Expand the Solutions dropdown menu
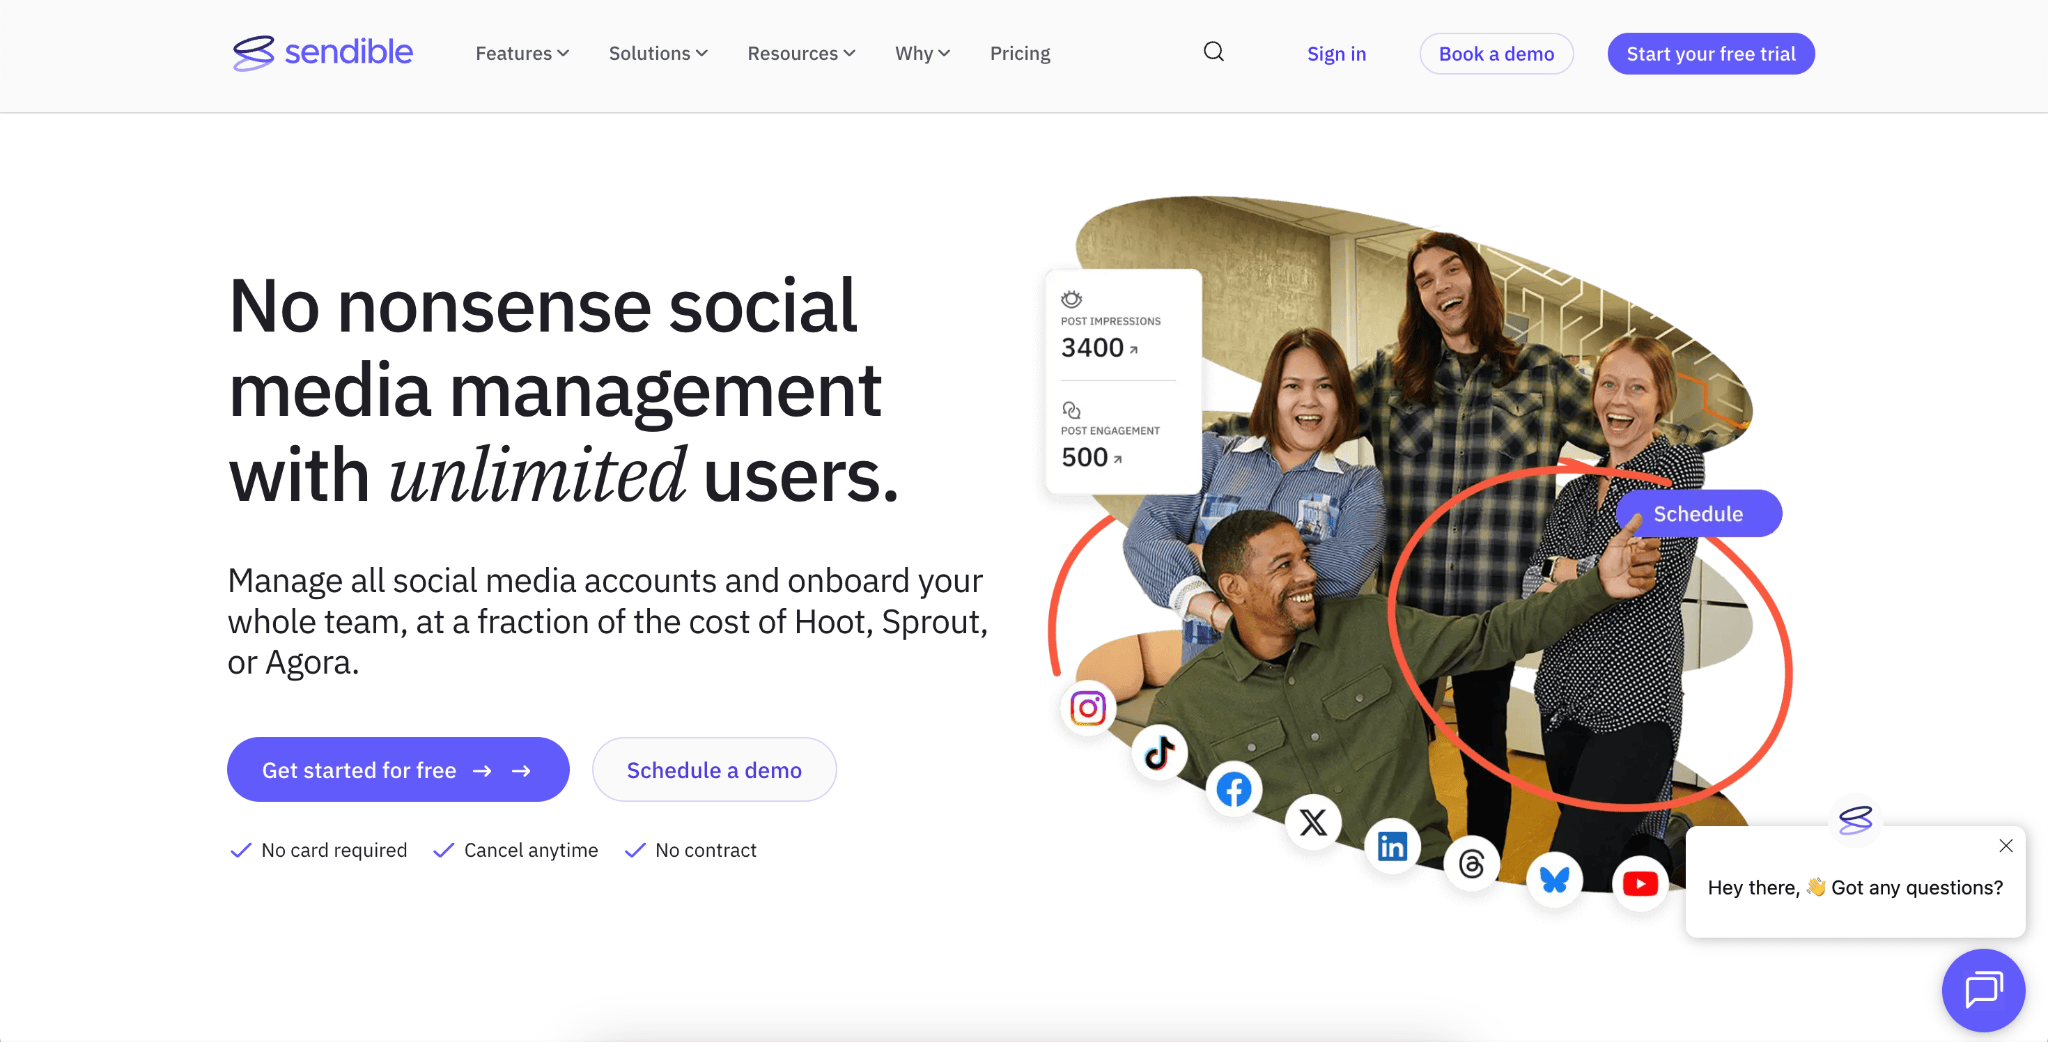 [x=658, y=53]
